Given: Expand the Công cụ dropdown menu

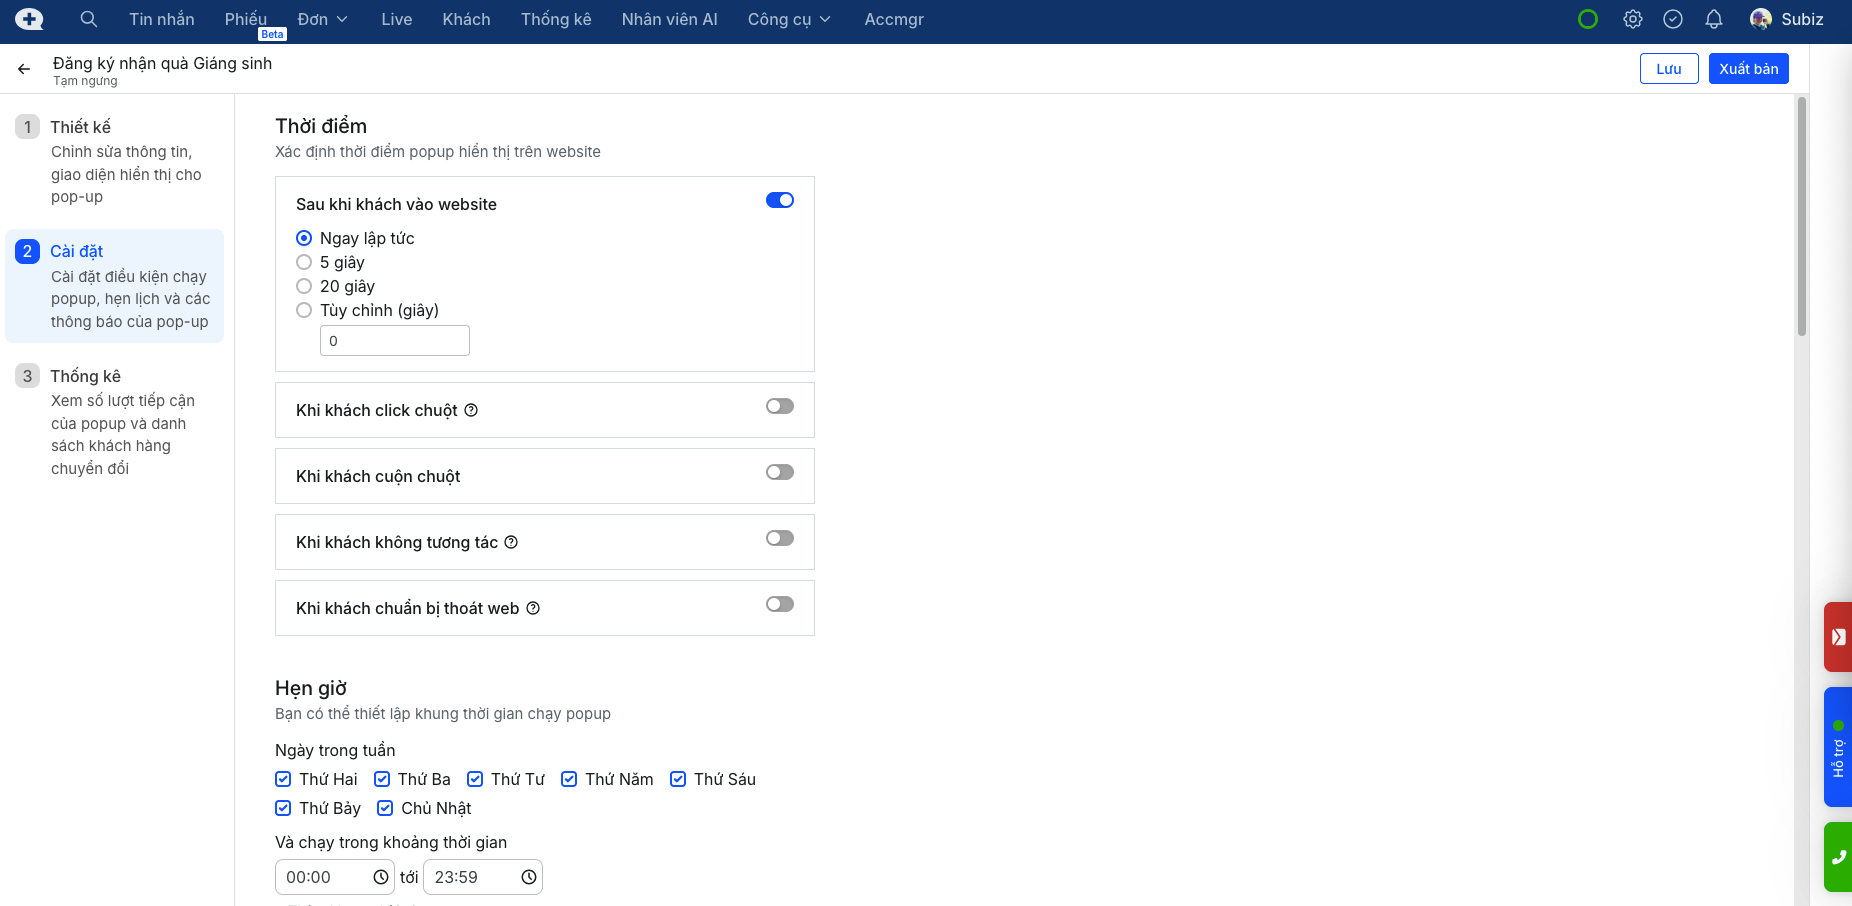Looking at the screenshot, I should 789,19.
